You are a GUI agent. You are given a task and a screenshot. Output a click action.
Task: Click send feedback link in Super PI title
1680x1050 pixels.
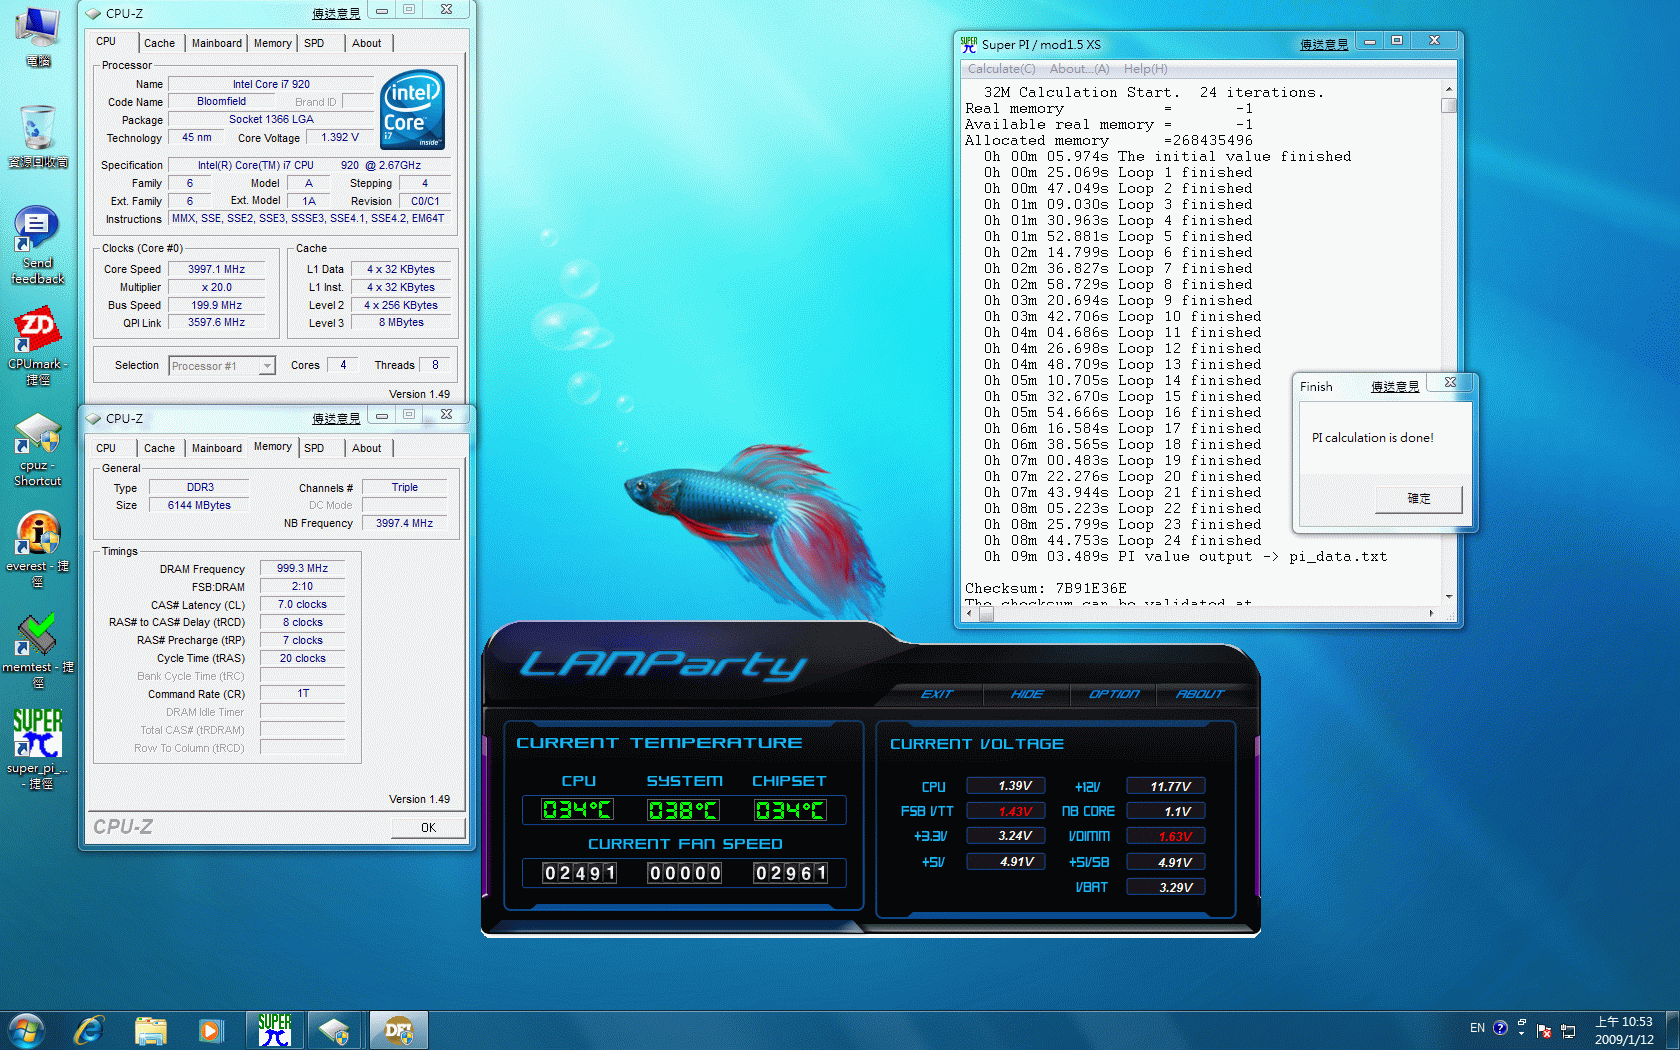coord(1324,44)
